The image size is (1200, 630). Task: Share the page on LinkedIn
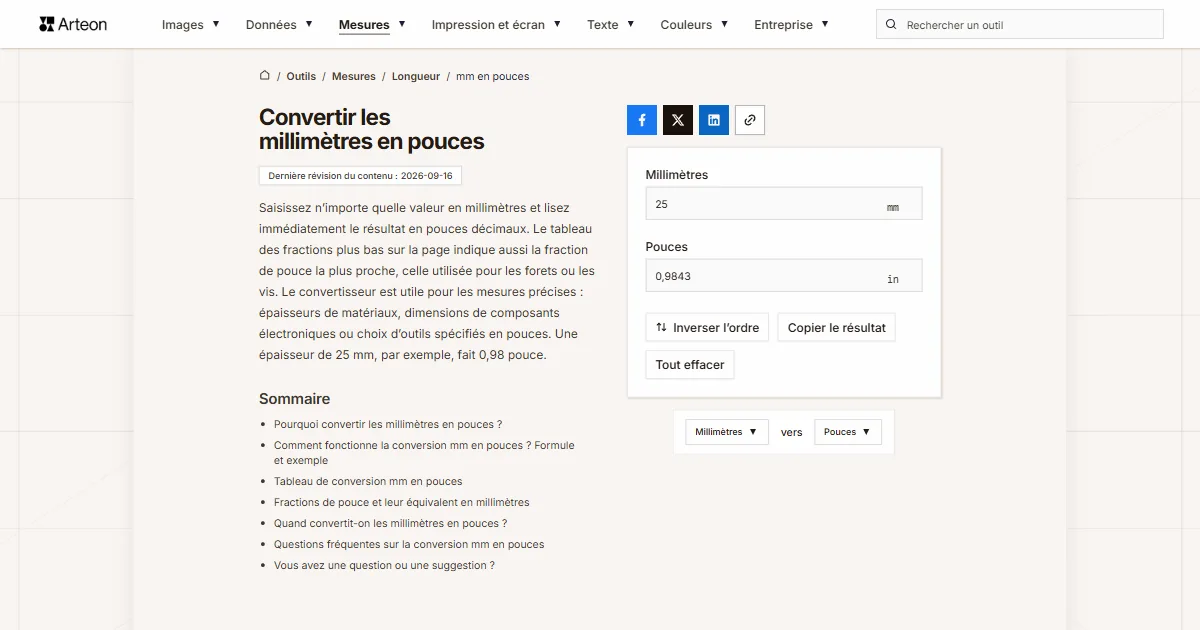[x=714, y=120]
